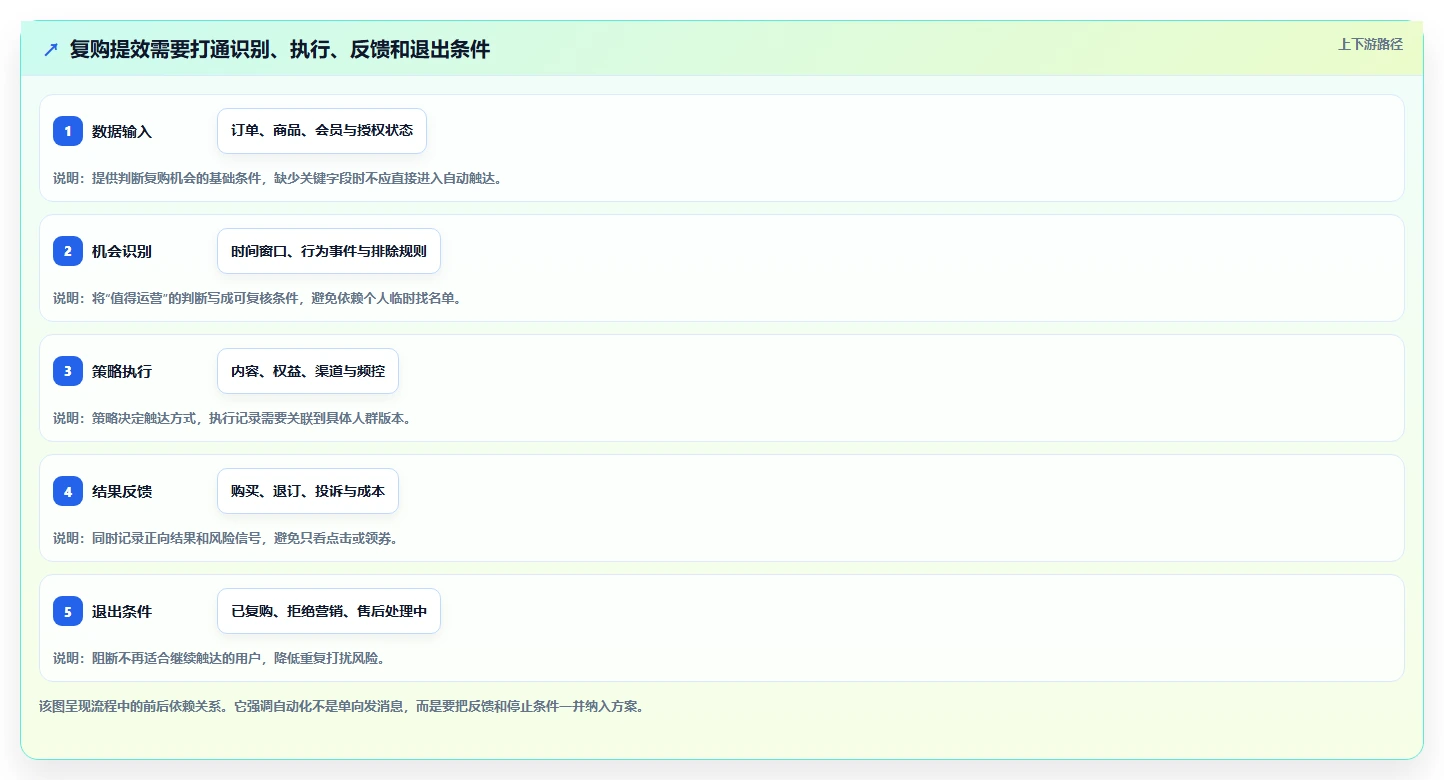Click the 退出条件 step label
This screenshot has height=780, width=1444.
point(122,611)
